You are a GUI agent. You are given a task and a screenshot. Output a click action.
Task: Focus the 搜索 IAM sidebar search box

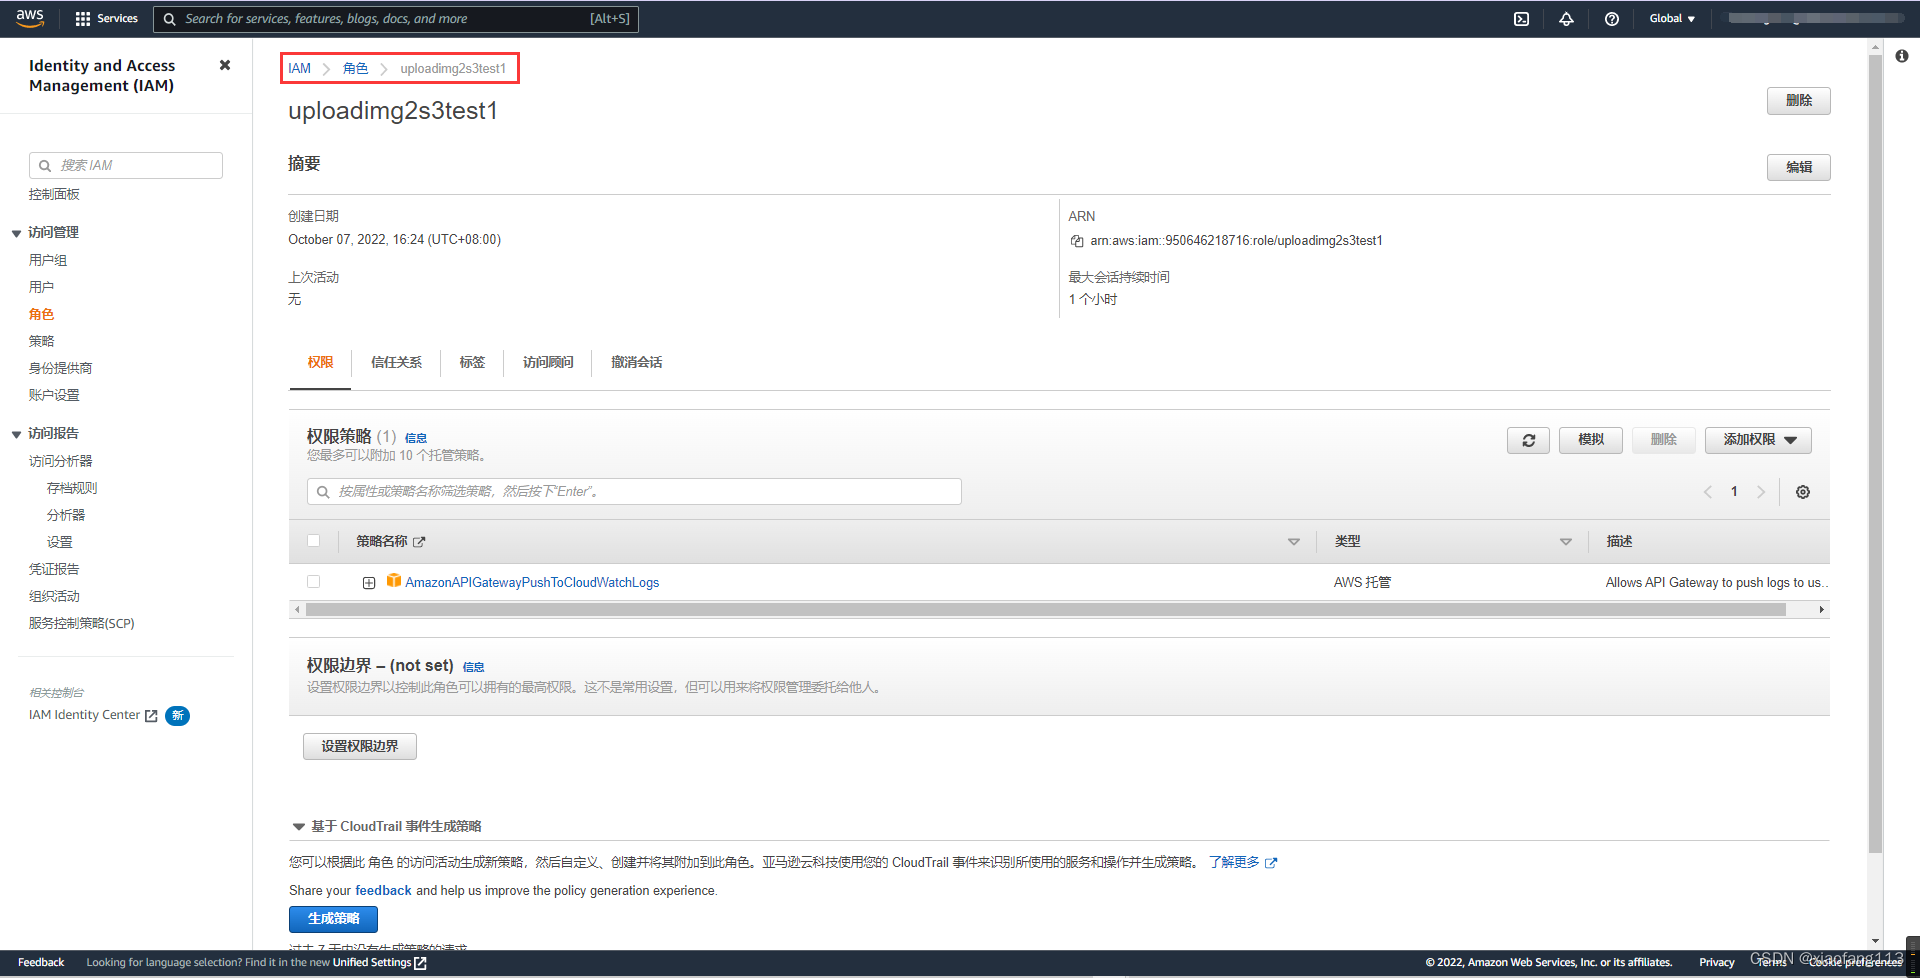[x=126, y=166]
